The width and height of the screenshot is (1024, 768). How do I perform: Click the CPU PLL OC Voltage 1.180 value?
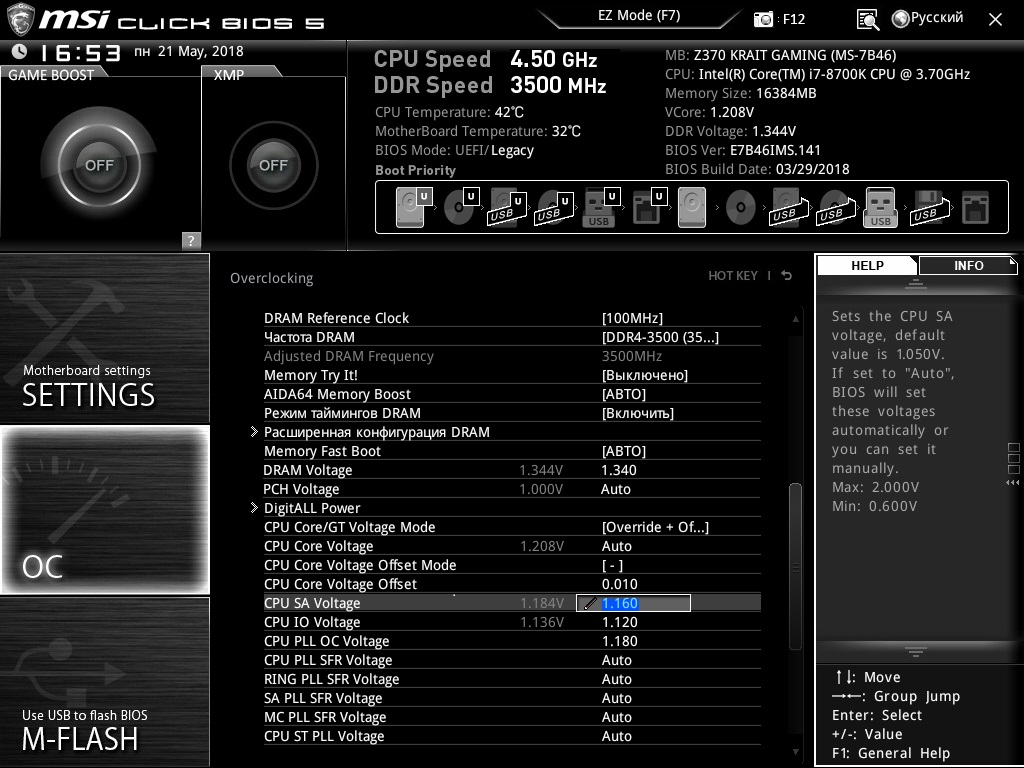(619, 641)
